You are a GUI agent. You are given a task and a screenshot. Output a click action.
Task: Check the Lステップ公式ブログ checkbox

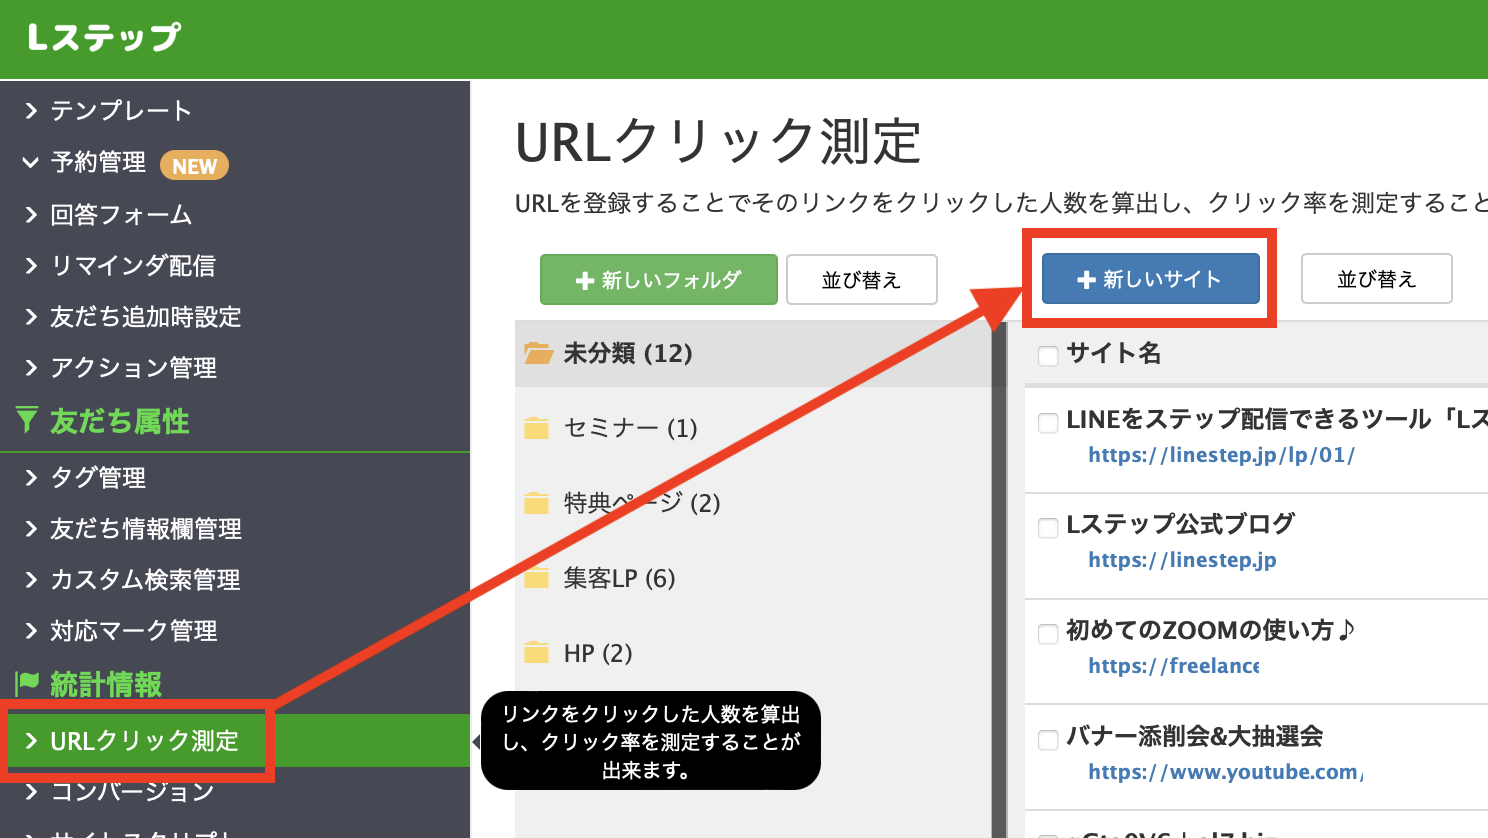[x=1048, y=527]
